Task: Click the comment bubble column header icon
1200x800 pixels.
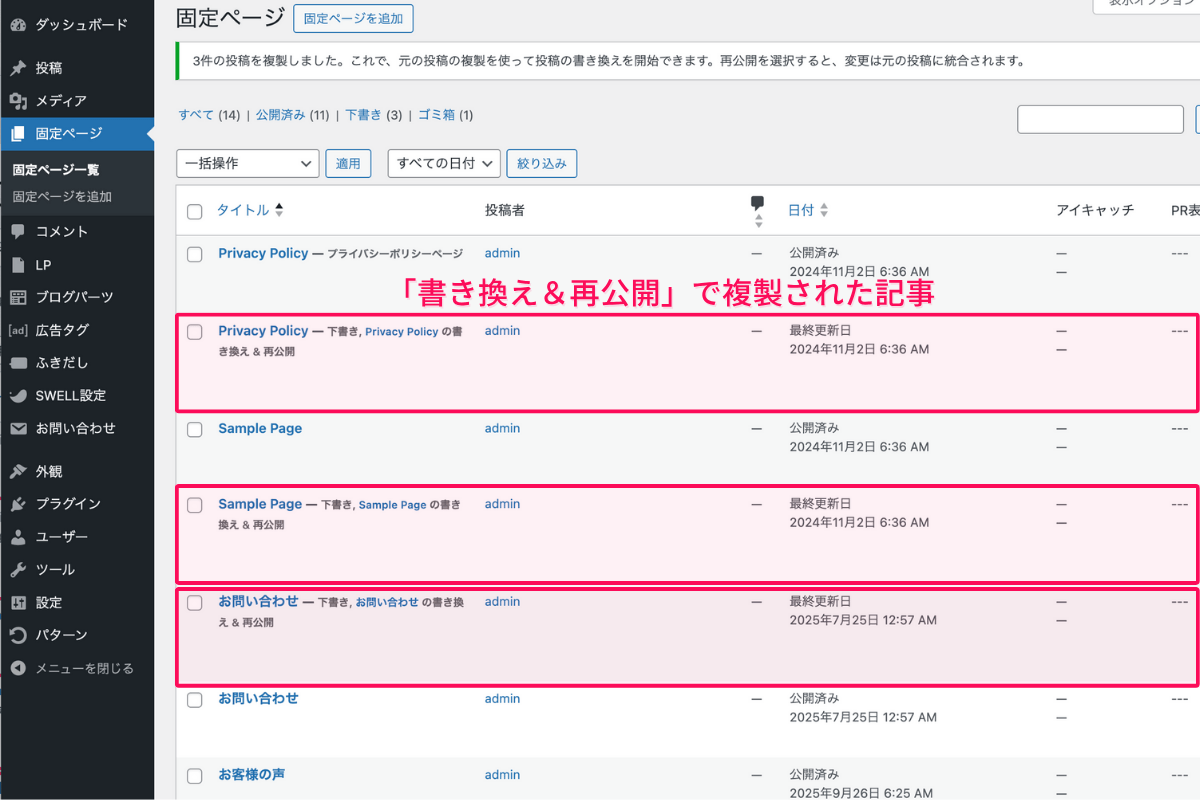Action: pos(757,204)
